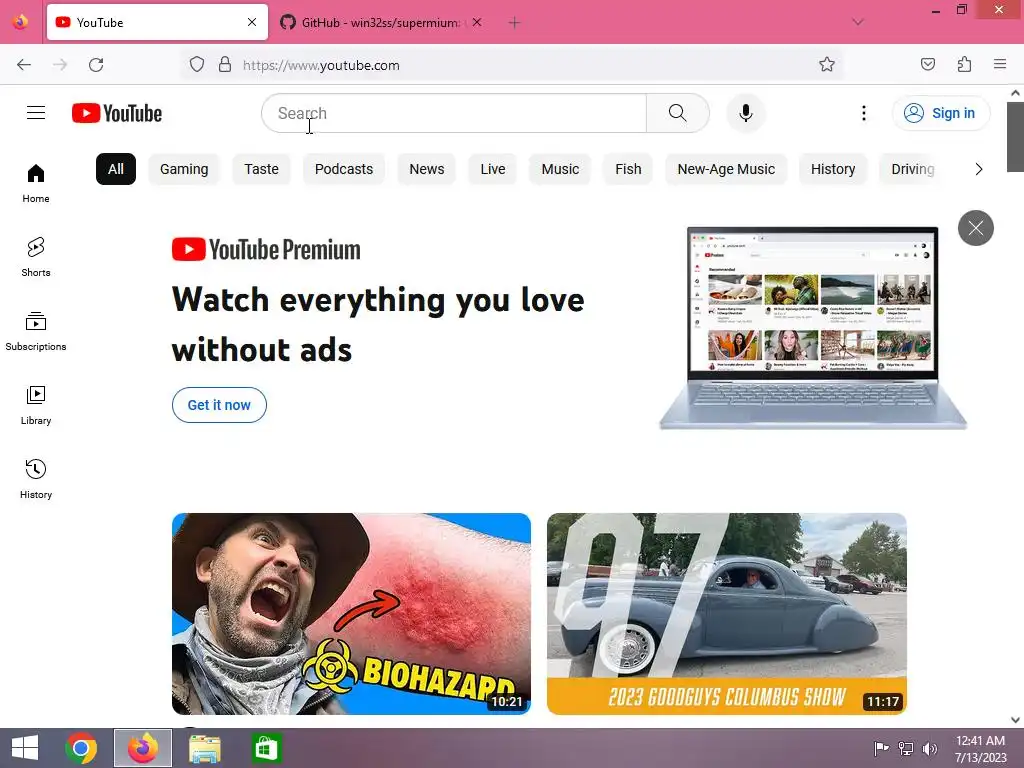Go back with the browser back arrow

pyautogui.click(x=24, y=65)
